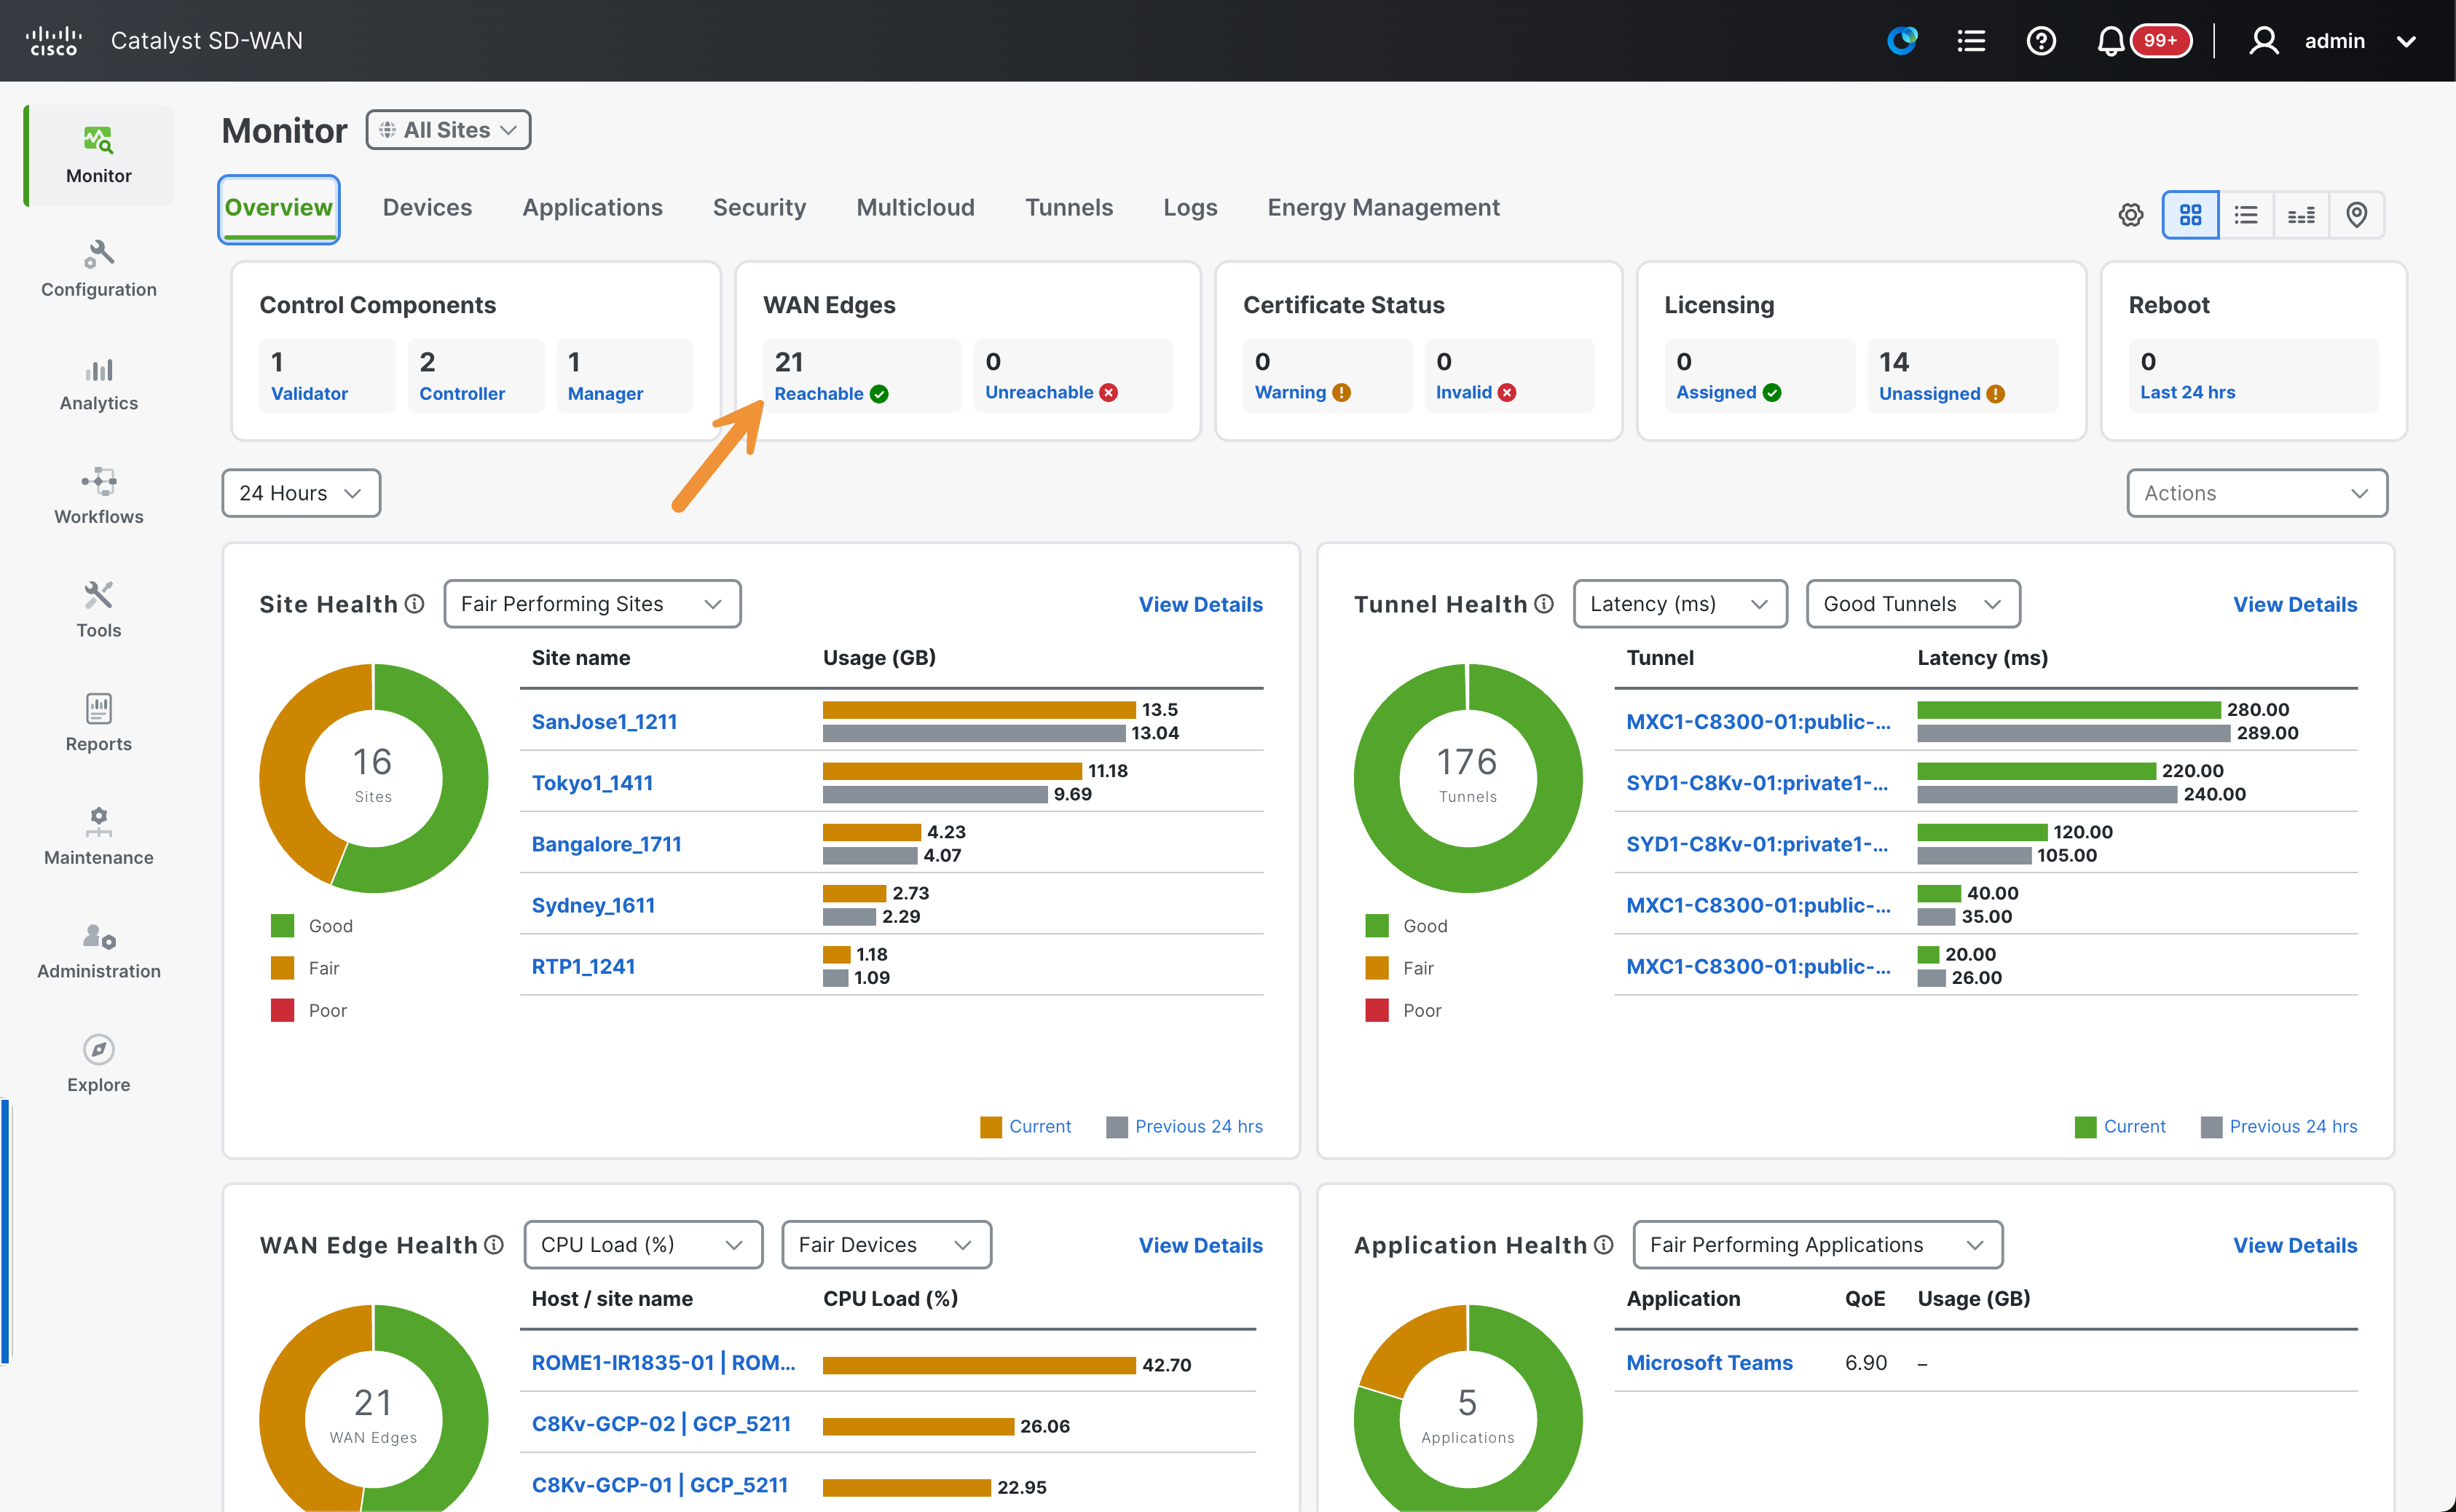Screen dimensions: 2456x1512
Task: Switch to the Tunnels tab
Action: (x=1068, y=207)
